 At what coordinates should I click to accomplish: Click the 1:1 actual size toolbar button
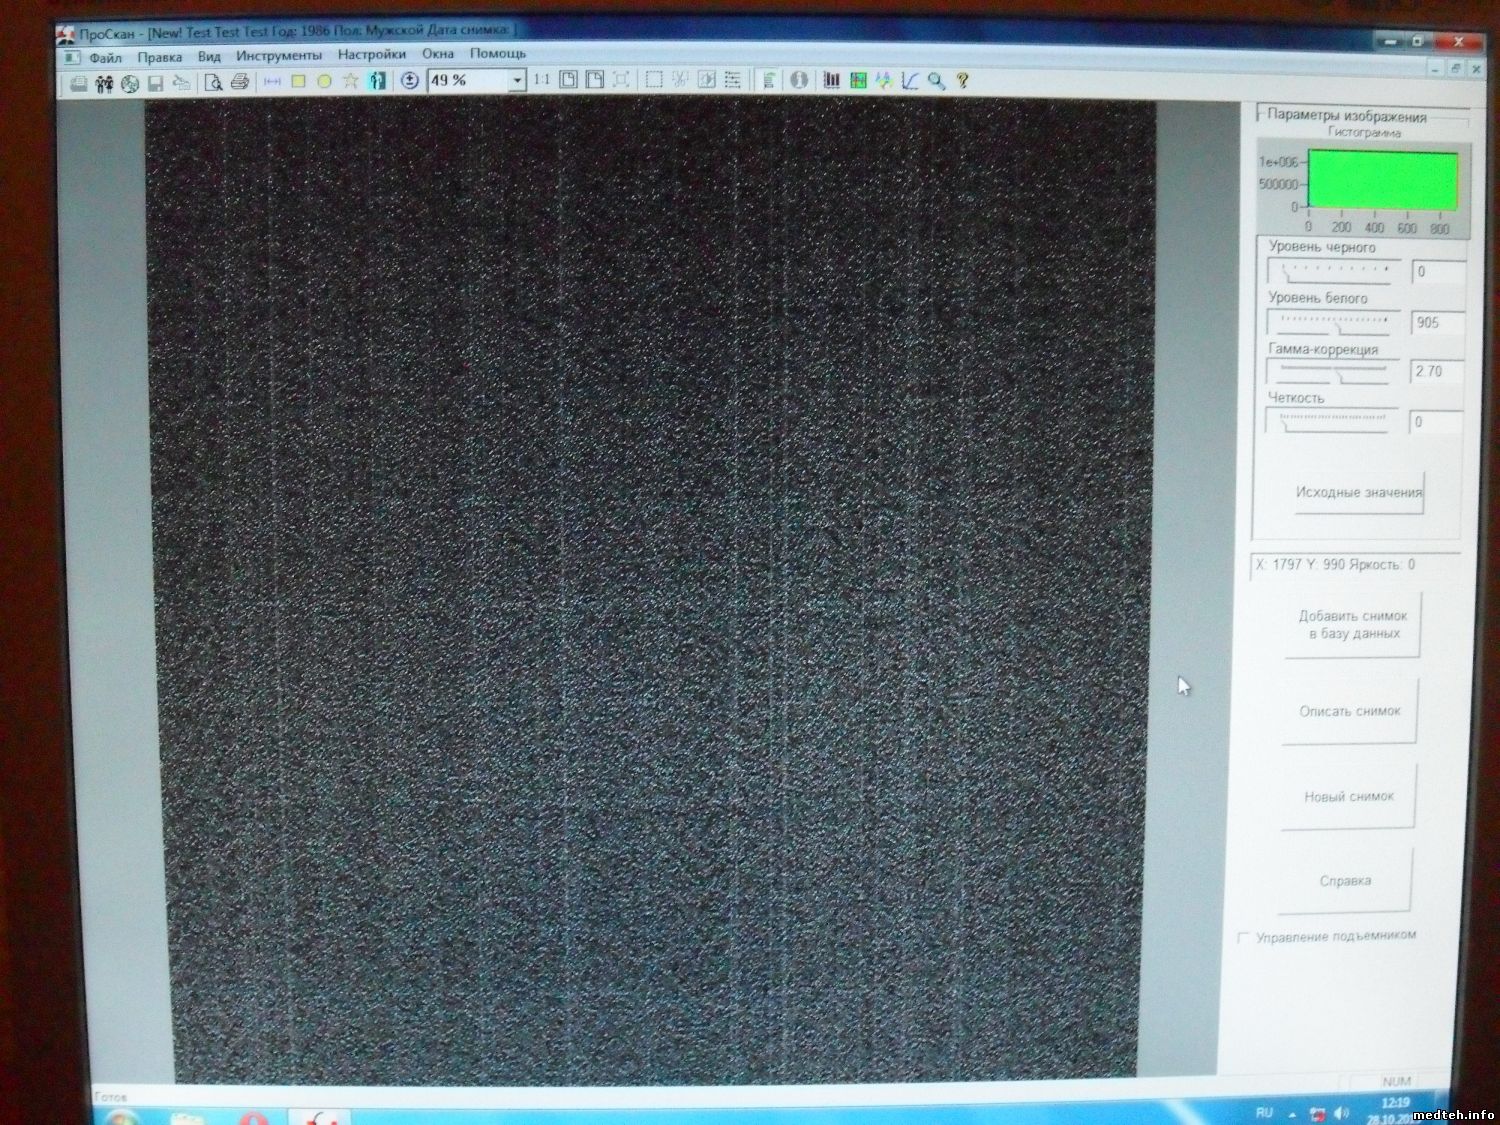541,80
